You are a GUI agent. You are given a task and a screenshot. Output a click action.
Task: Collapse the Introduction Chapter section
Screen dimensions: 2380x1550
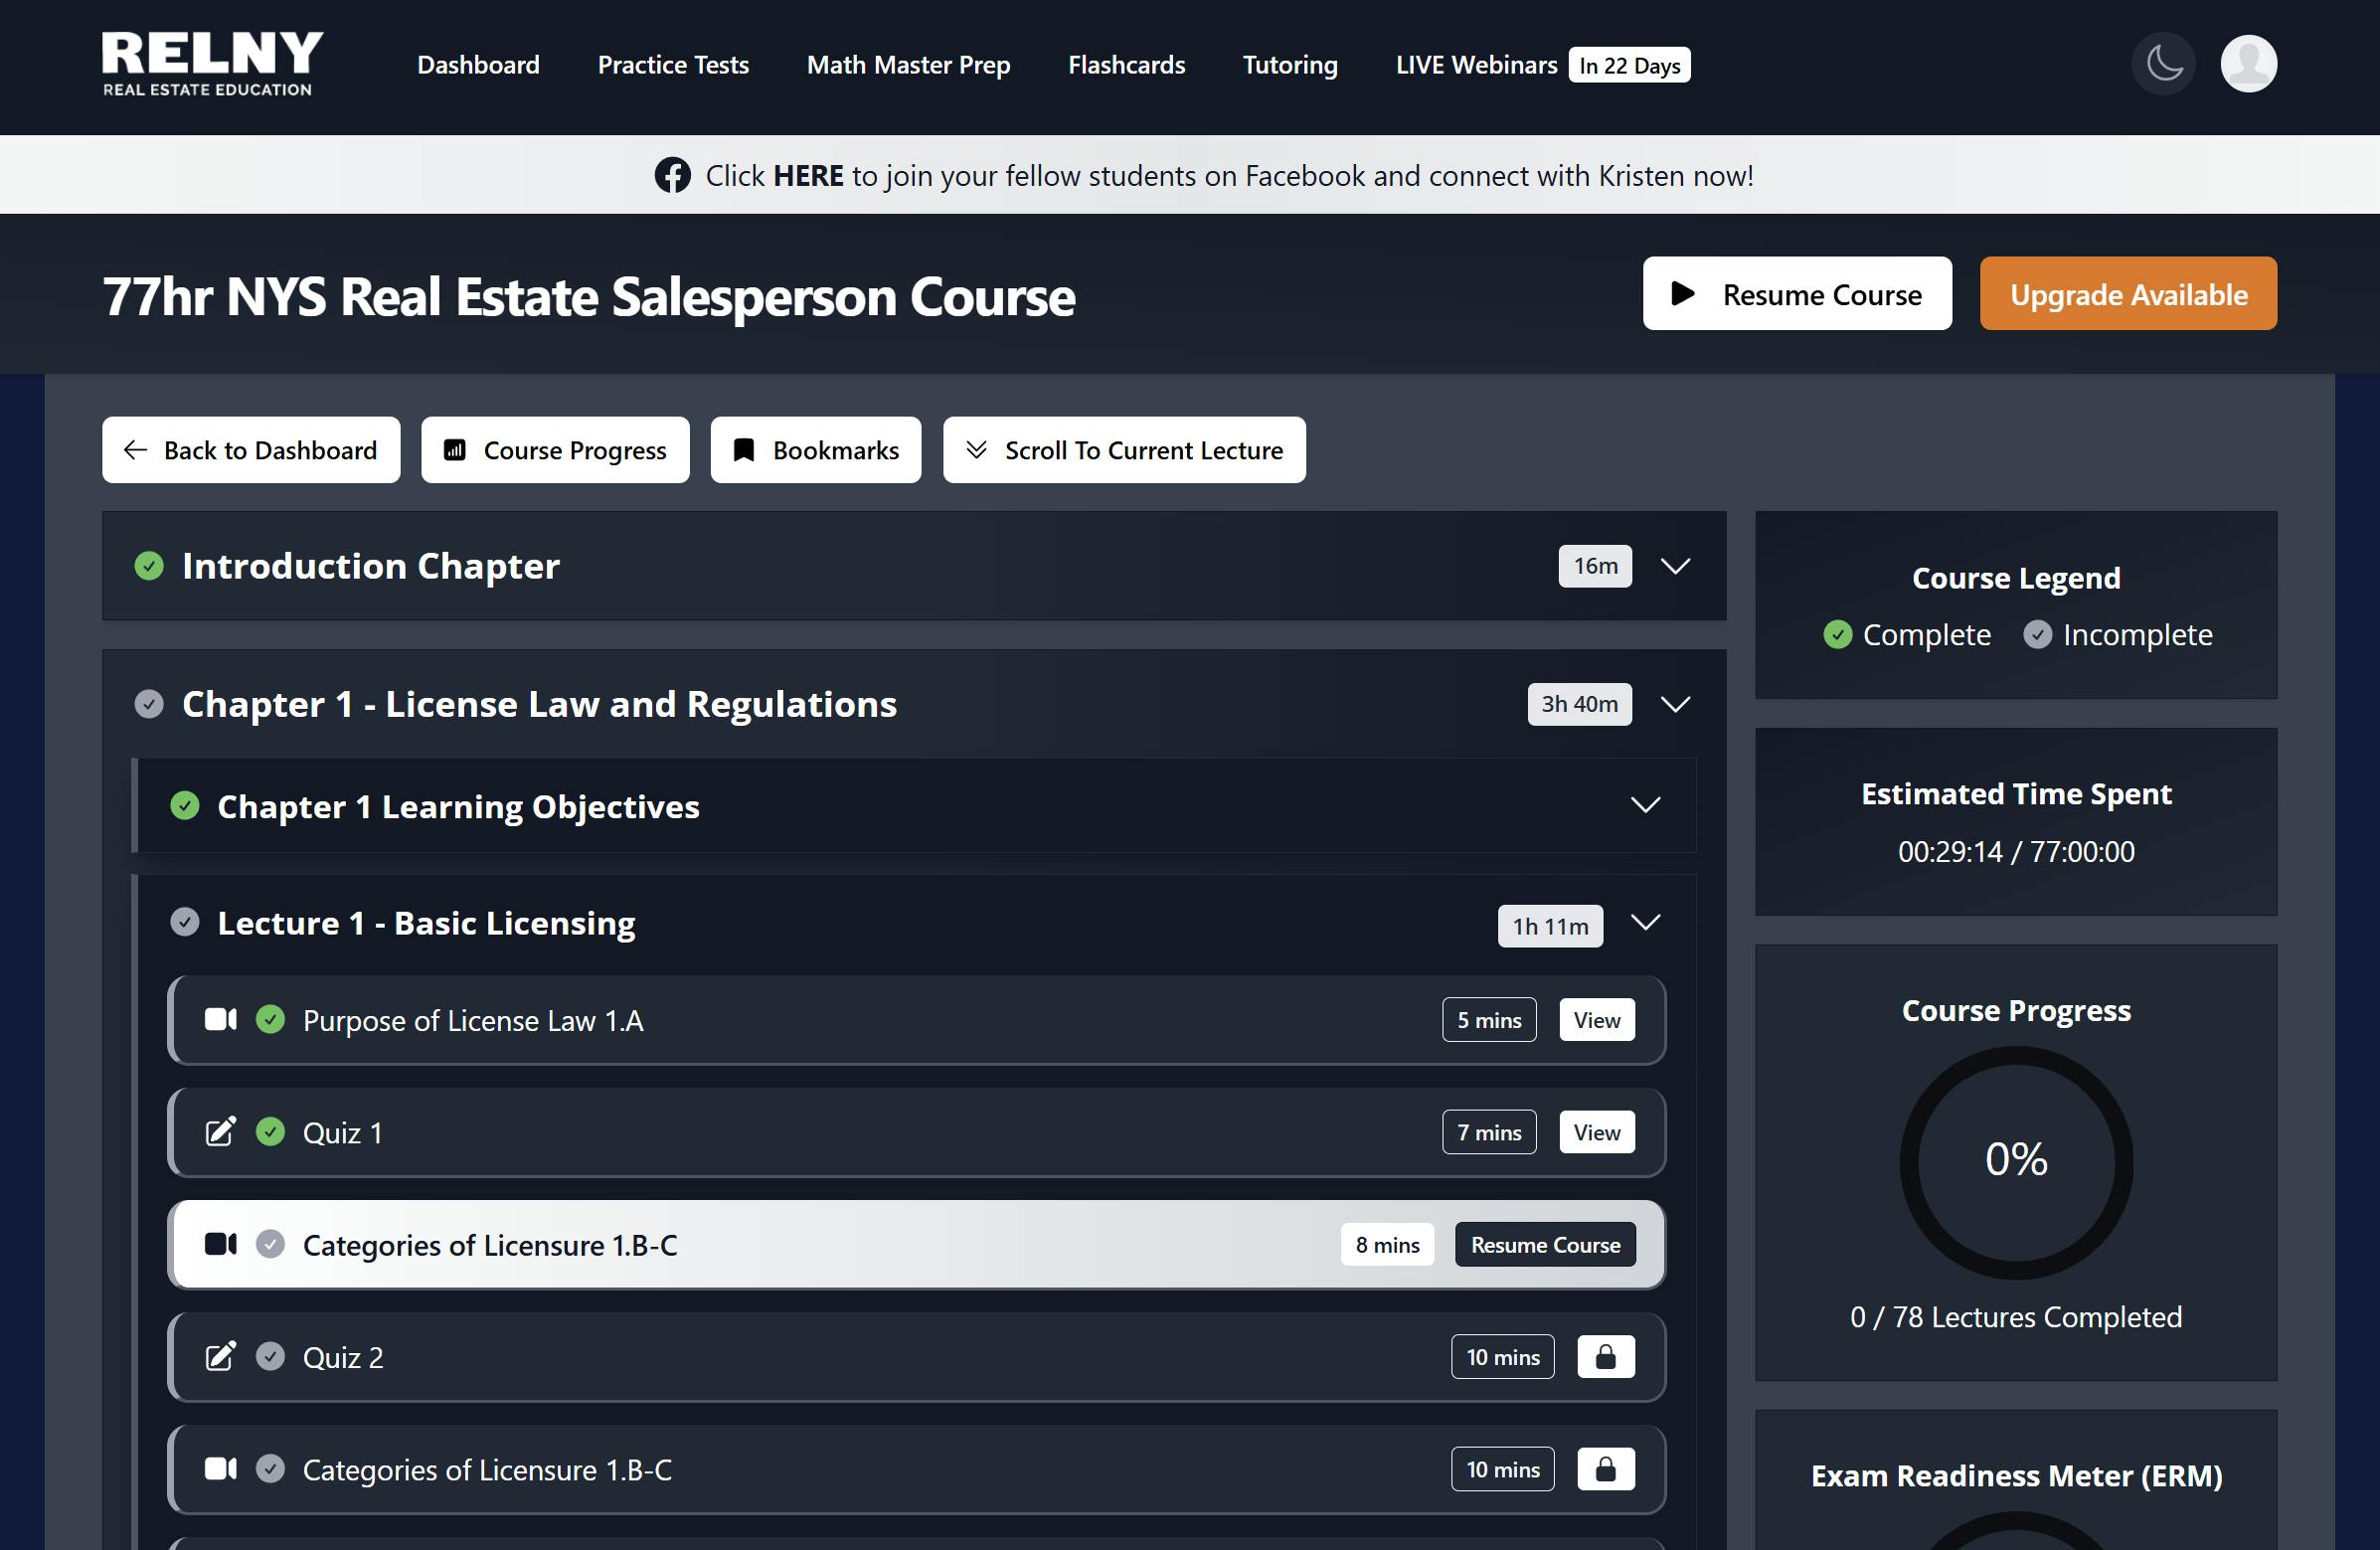coord(1675,566)
